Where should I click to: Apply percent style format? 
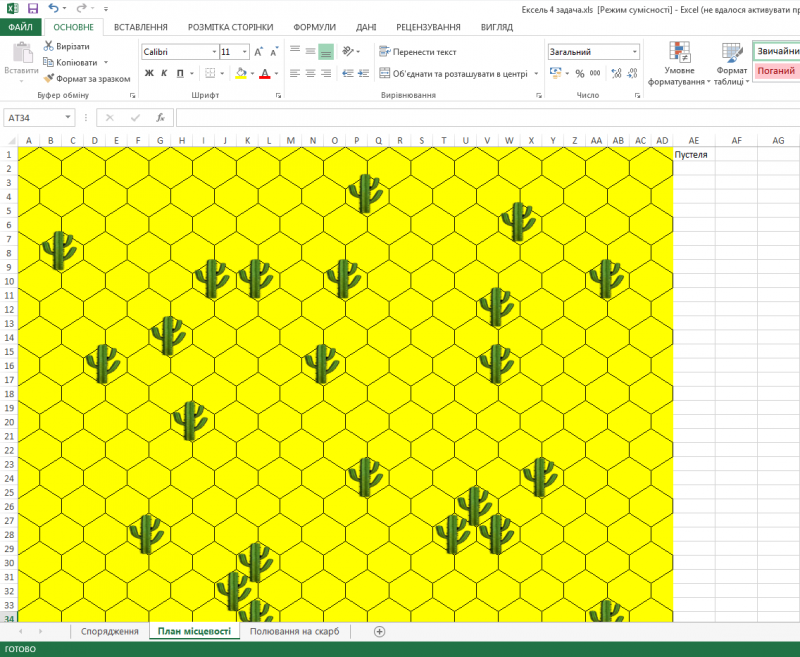579,73
